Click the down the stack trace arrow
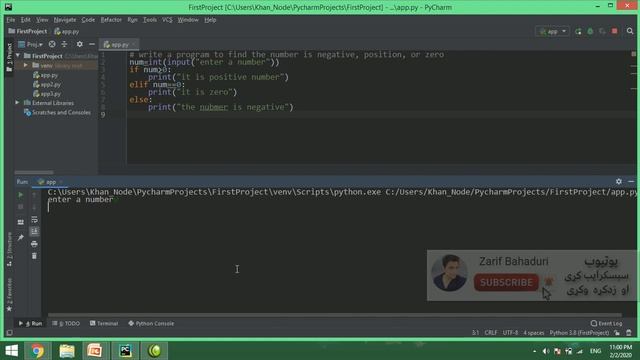Viewport: 640px width, 360px height. tap(34, 207)
